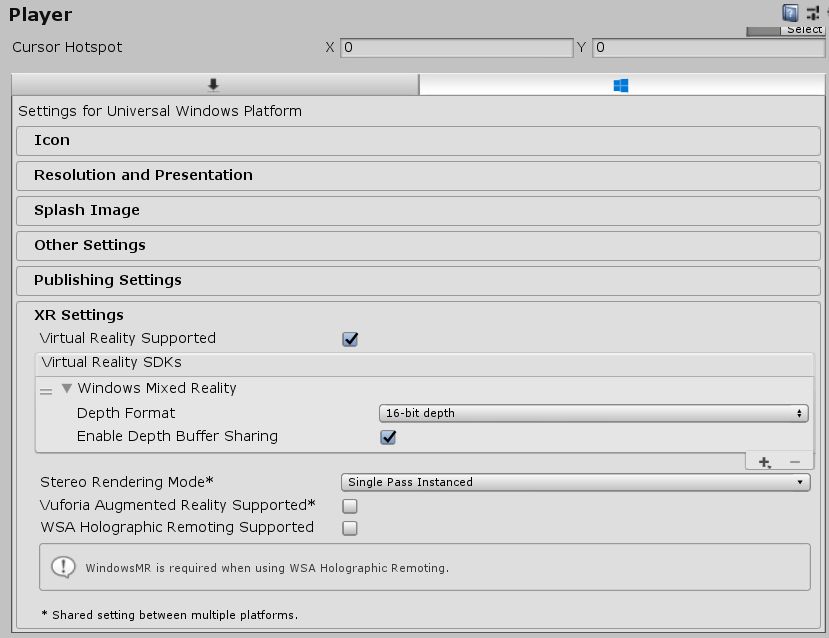The image size is (829, 638).
Task: Add a Virtual Reality SDK with plus
Action: click(x=764, y=463)
